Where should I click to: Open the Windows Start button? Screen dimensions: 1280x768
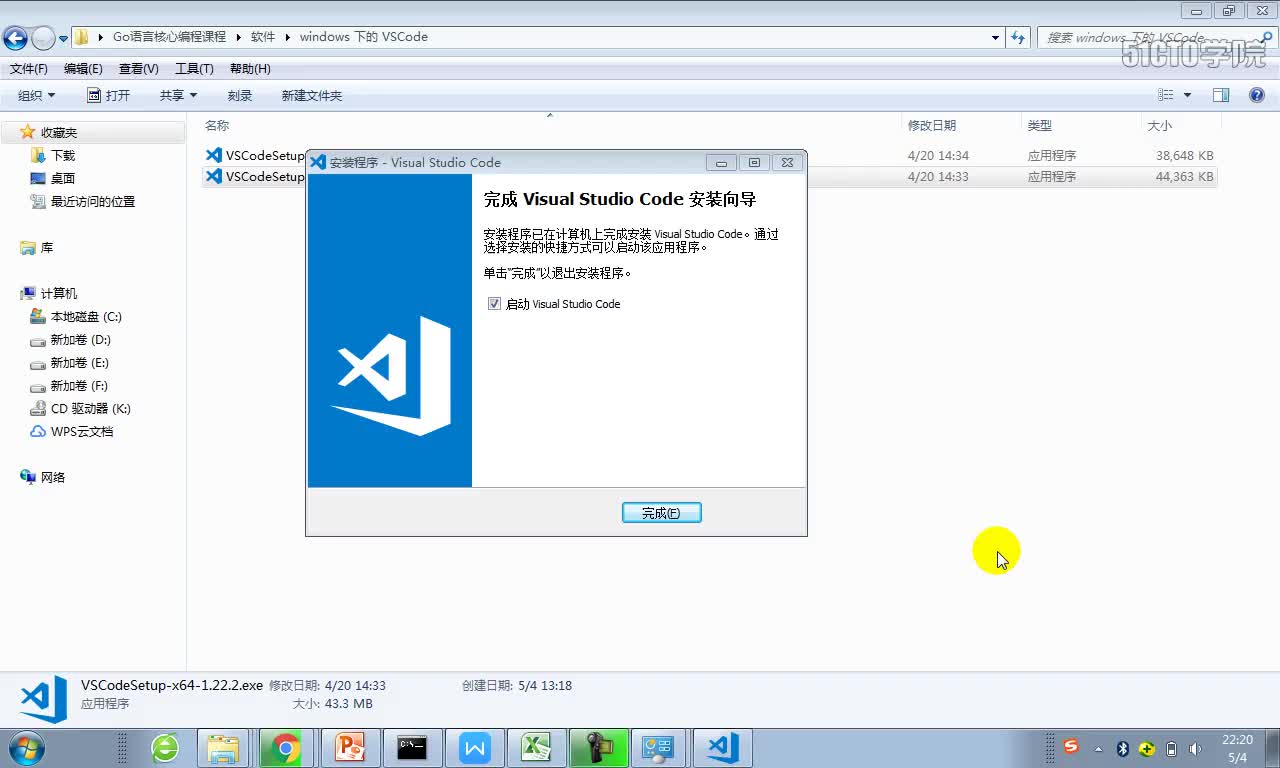click(25, 748)
